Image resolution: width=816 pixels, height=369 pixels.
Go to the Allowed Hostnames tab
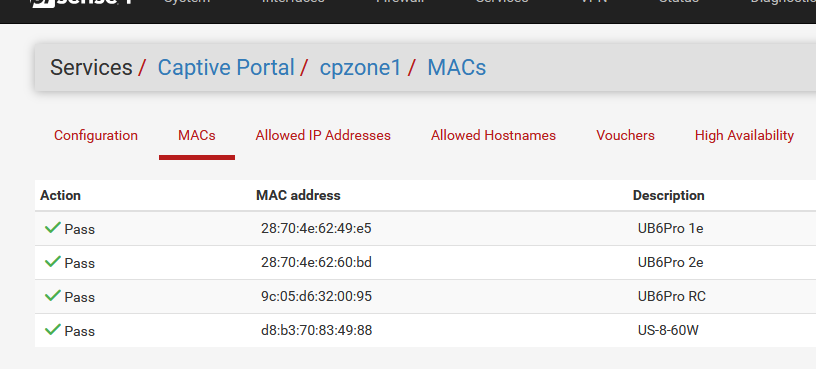pos(493,135)
